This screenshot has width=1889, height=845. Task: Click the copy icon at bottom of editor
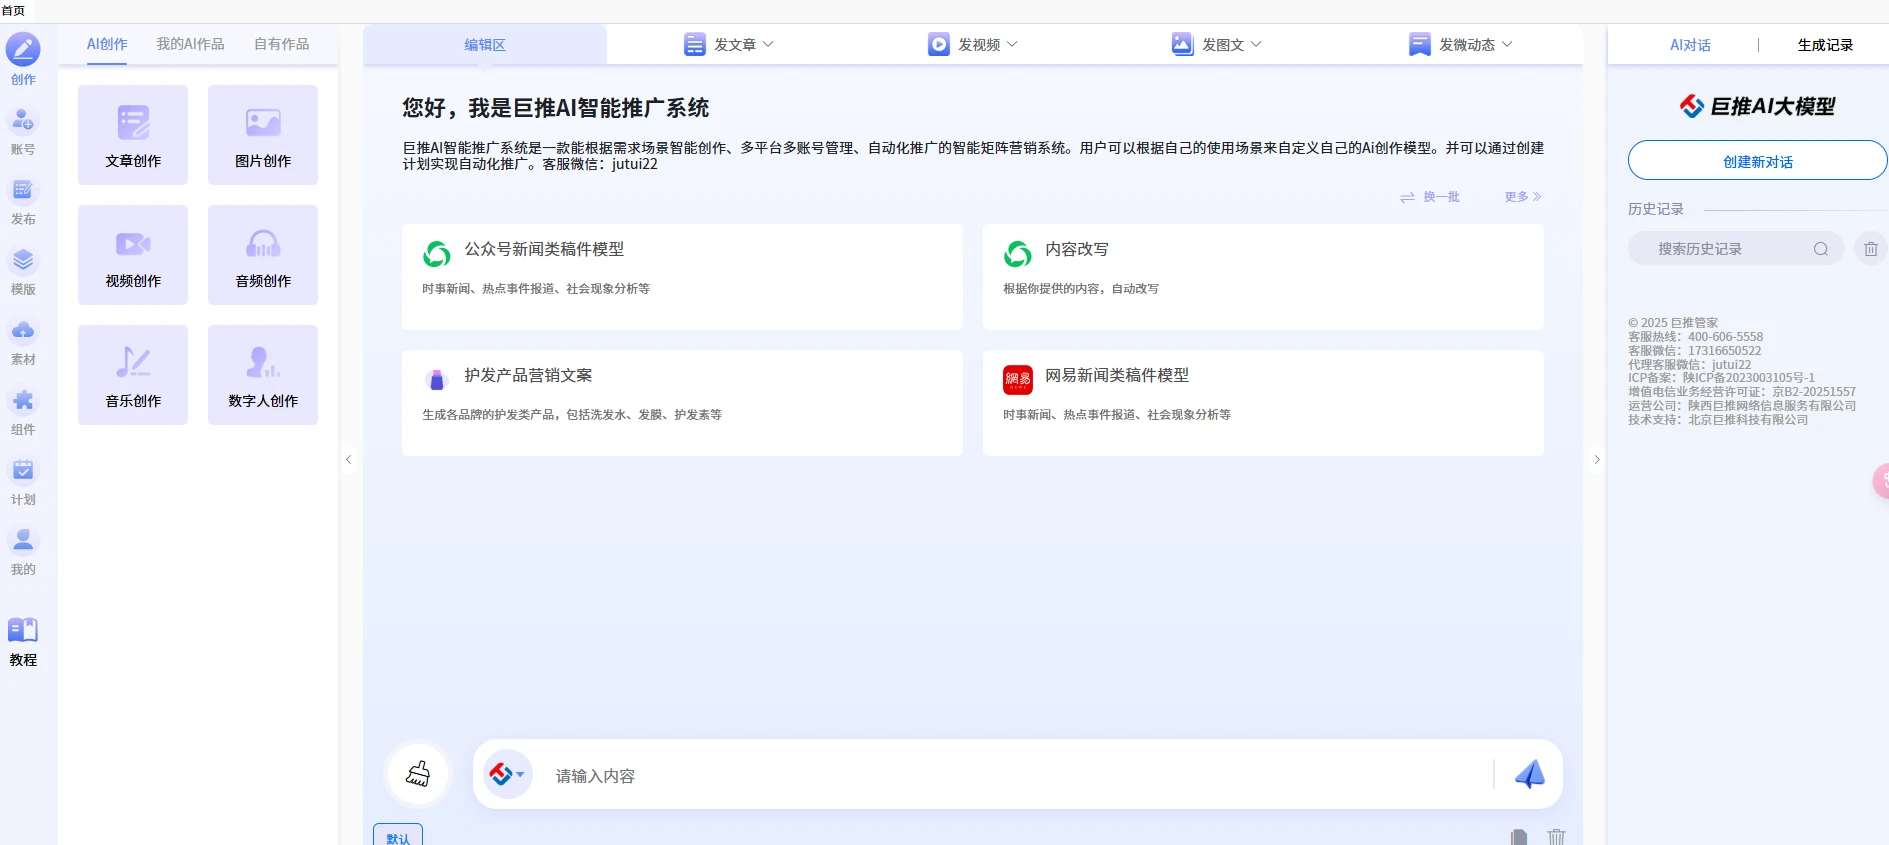coord(1519,837)
